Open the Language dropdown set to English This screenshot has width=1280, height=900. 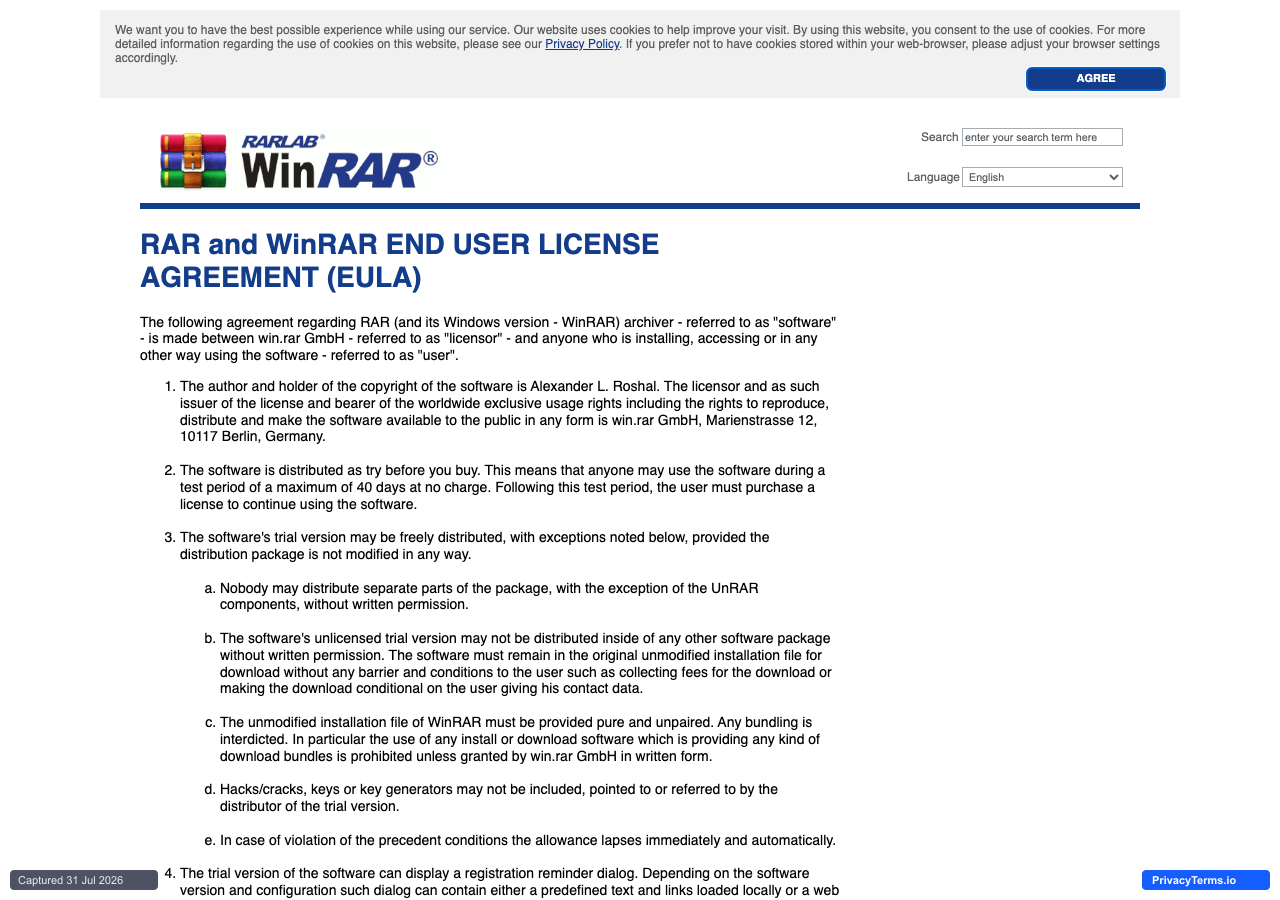(1042, 177)
